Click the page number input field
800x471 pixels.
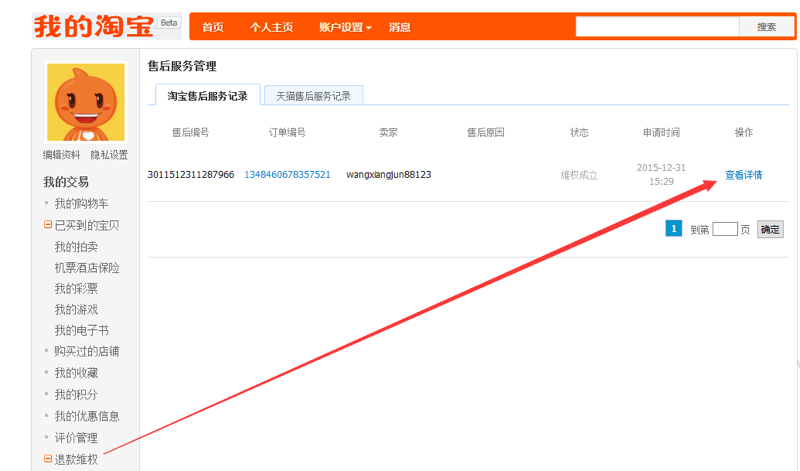tap(724, 229)
